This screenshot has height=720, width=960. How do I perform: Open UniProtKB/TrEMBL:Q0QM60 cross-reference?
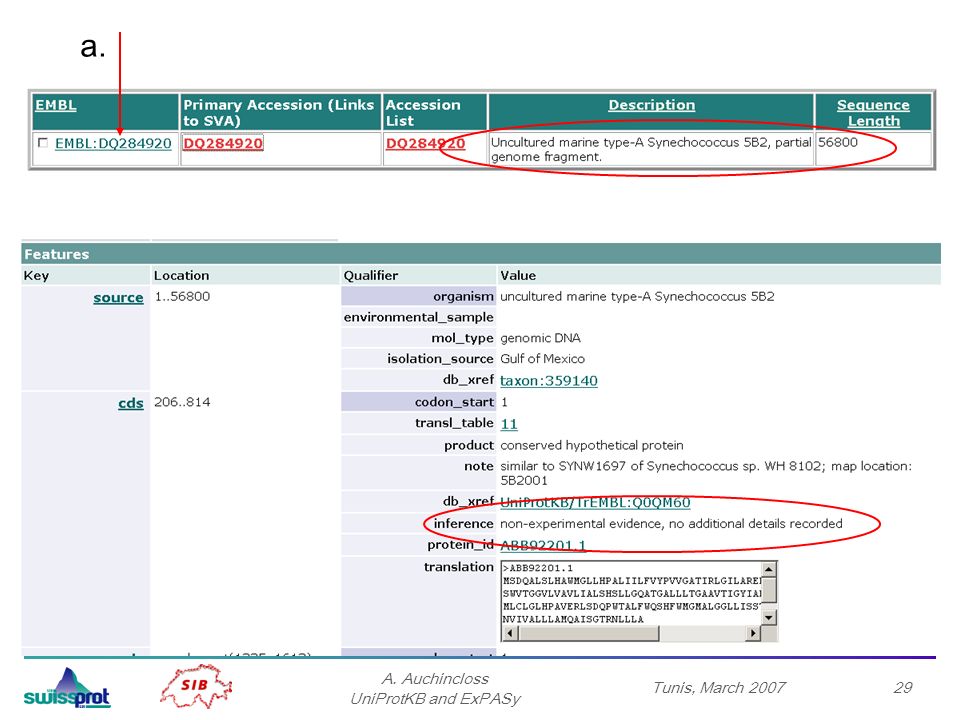coord(595,503)
